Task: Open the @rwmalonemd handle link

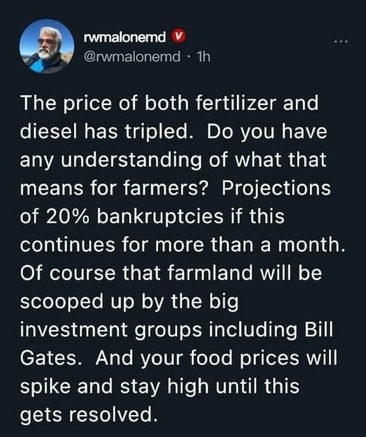Action: tap(131, 57)
